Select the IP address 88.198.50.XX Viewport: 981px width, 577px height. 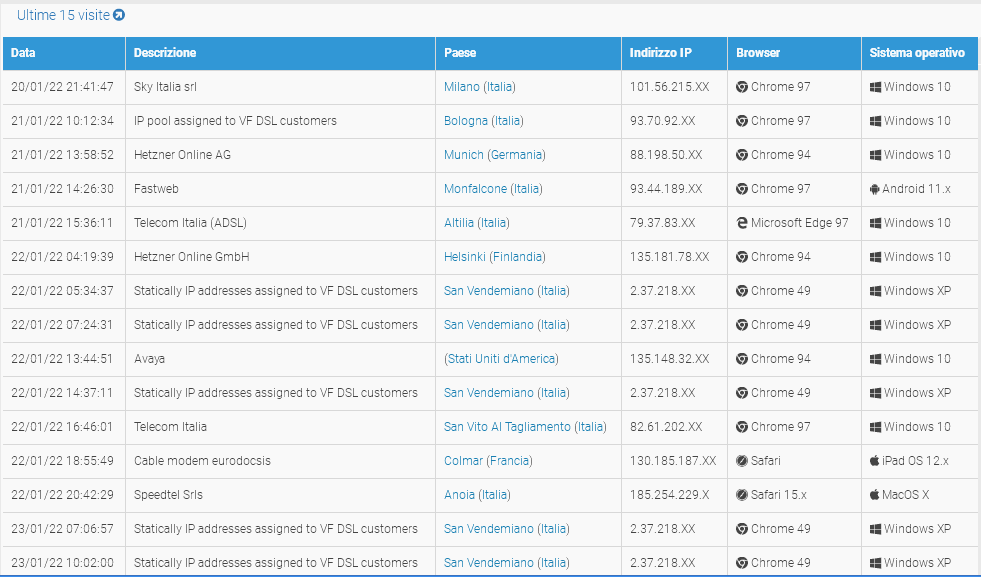[x=666, y=155]
